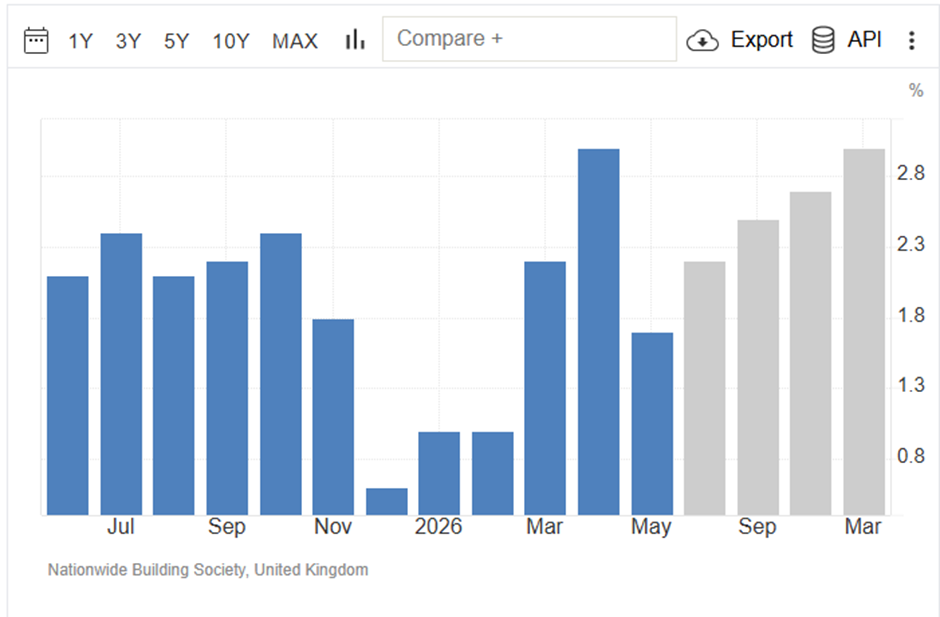
Task: Click the last gray bar above Mar
Action: point(864,332)
